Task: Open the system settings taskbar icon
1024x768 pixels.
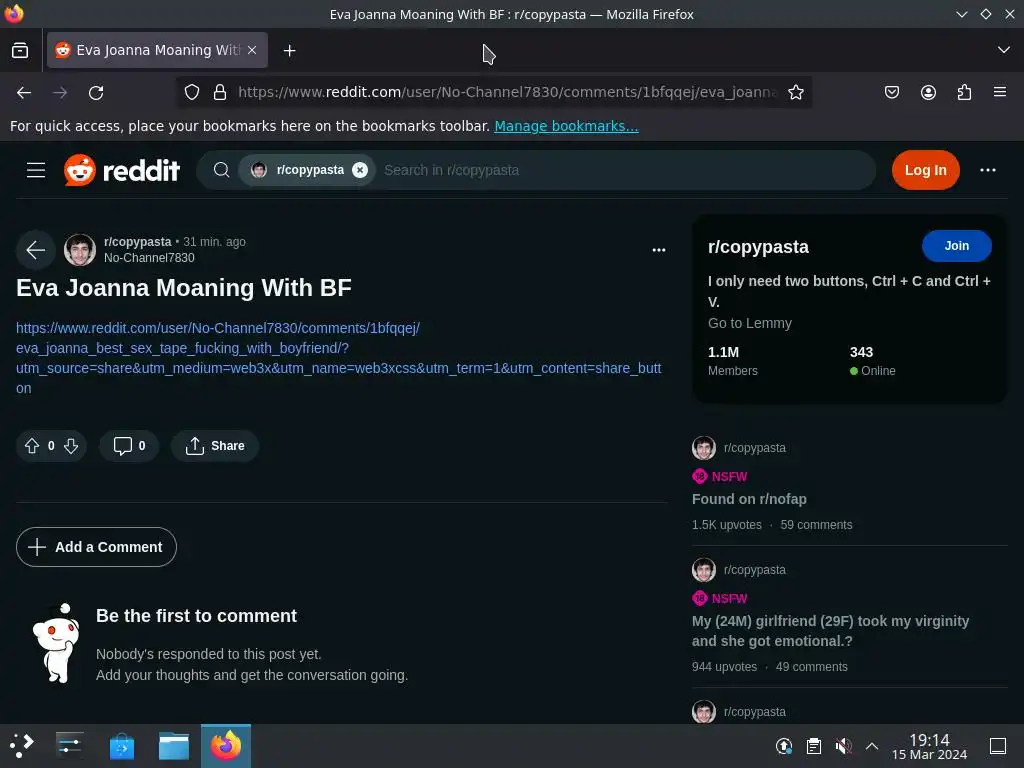Action: [x=69, y=746]
